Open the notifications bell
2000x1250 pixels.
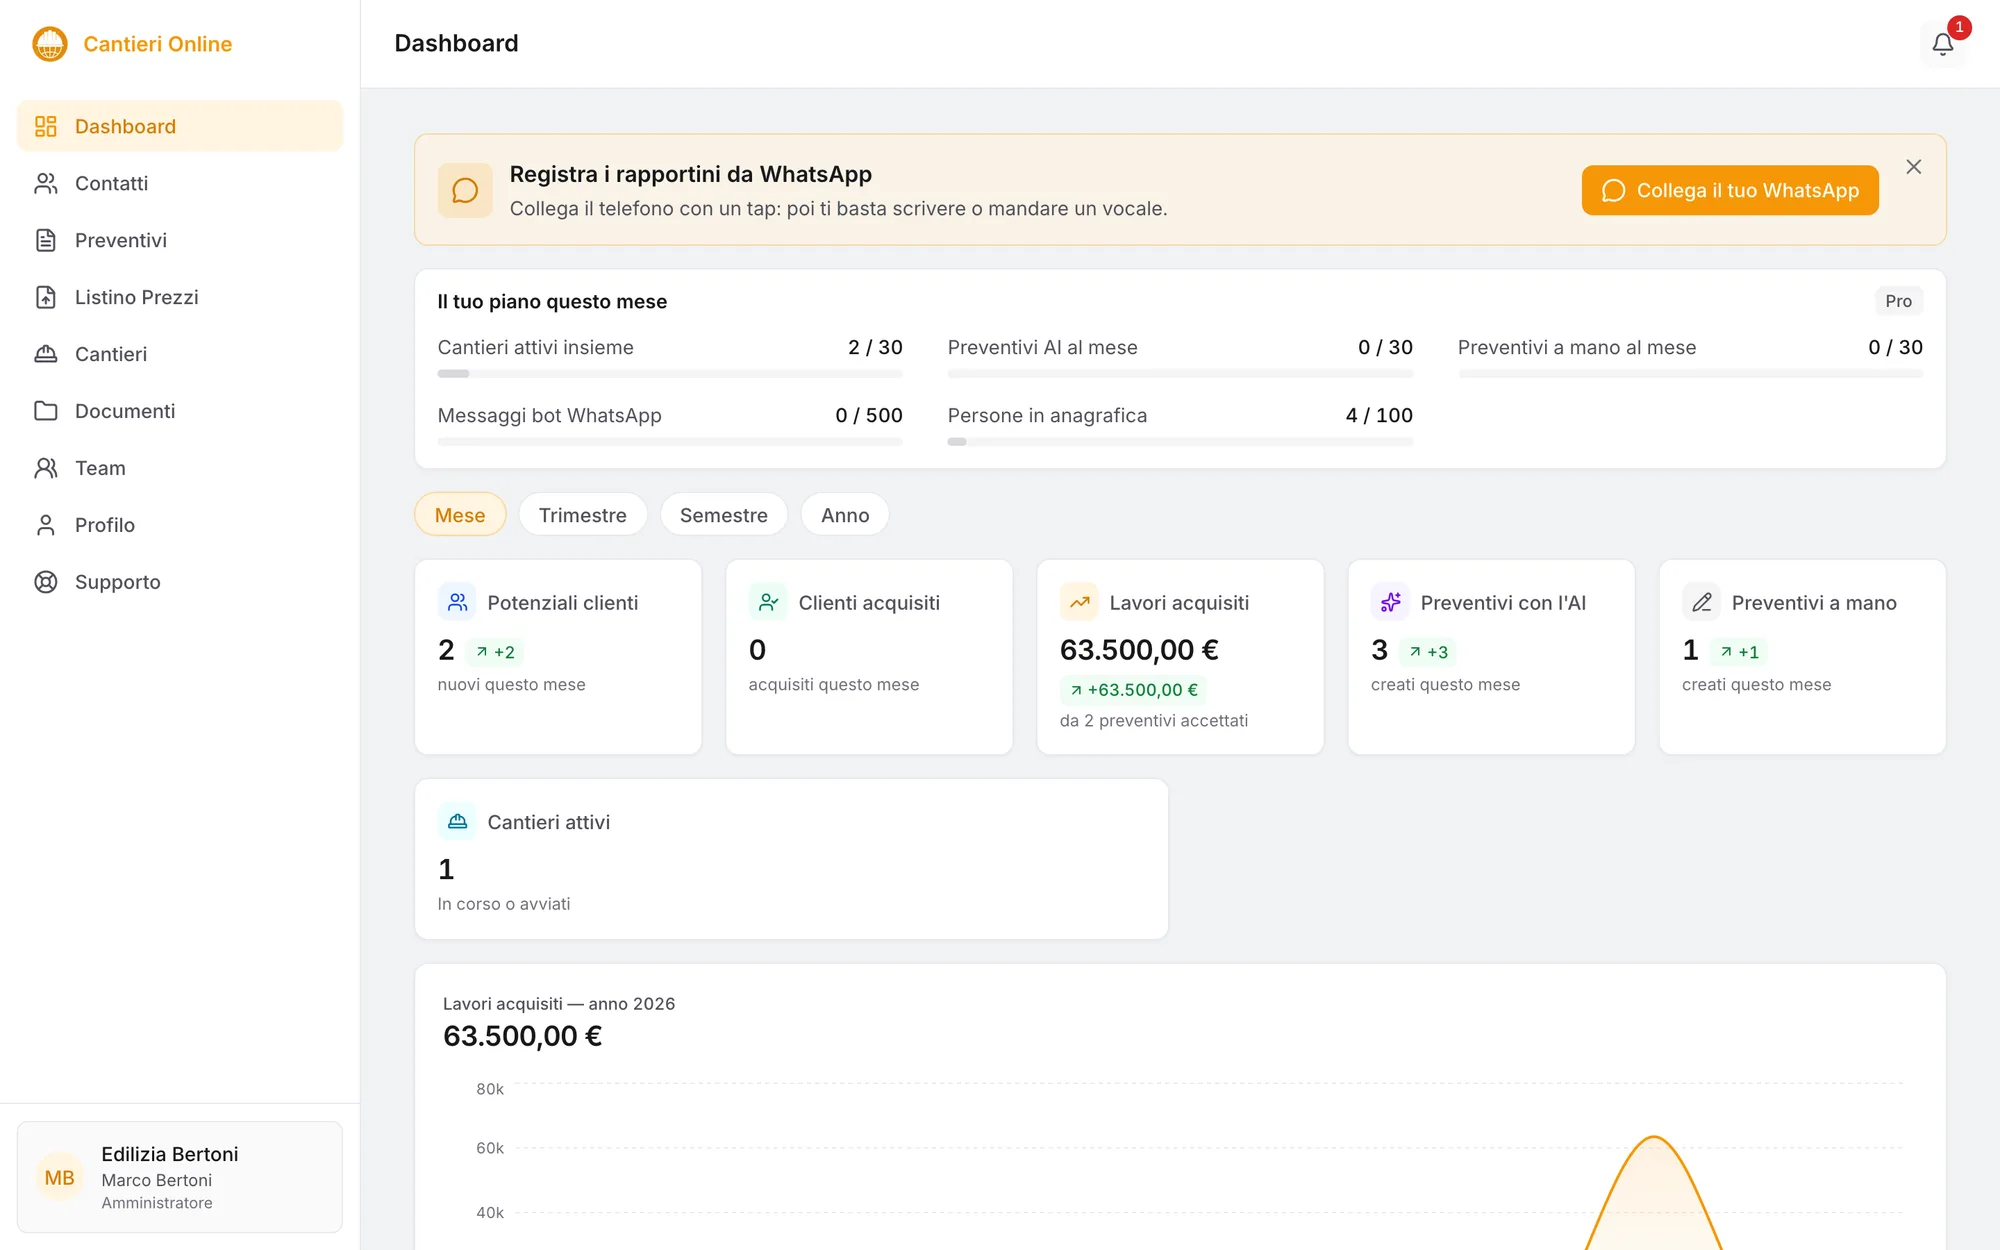coord(1942,44)
